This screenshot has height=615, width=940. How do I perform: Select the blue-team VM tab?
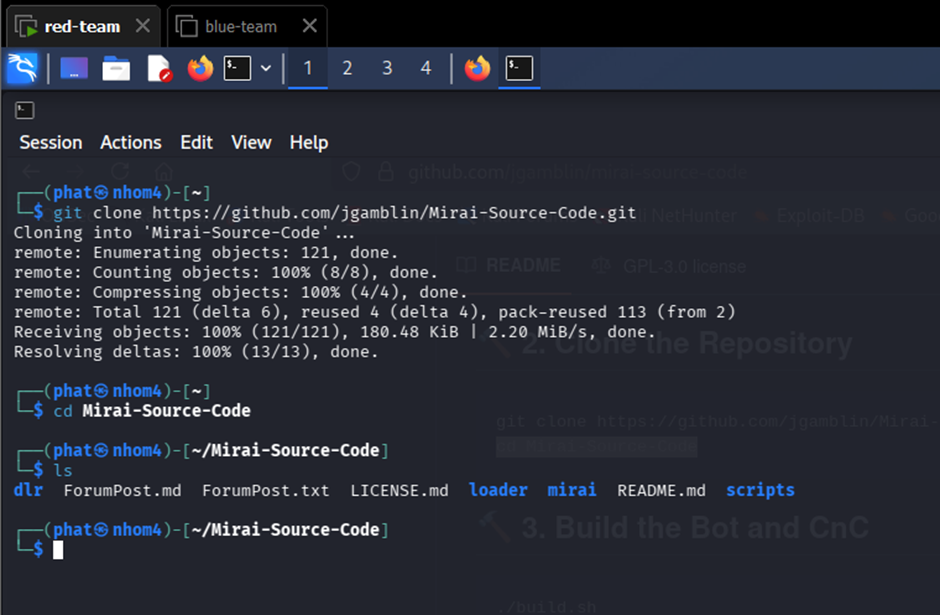click(x=241, y=27)
